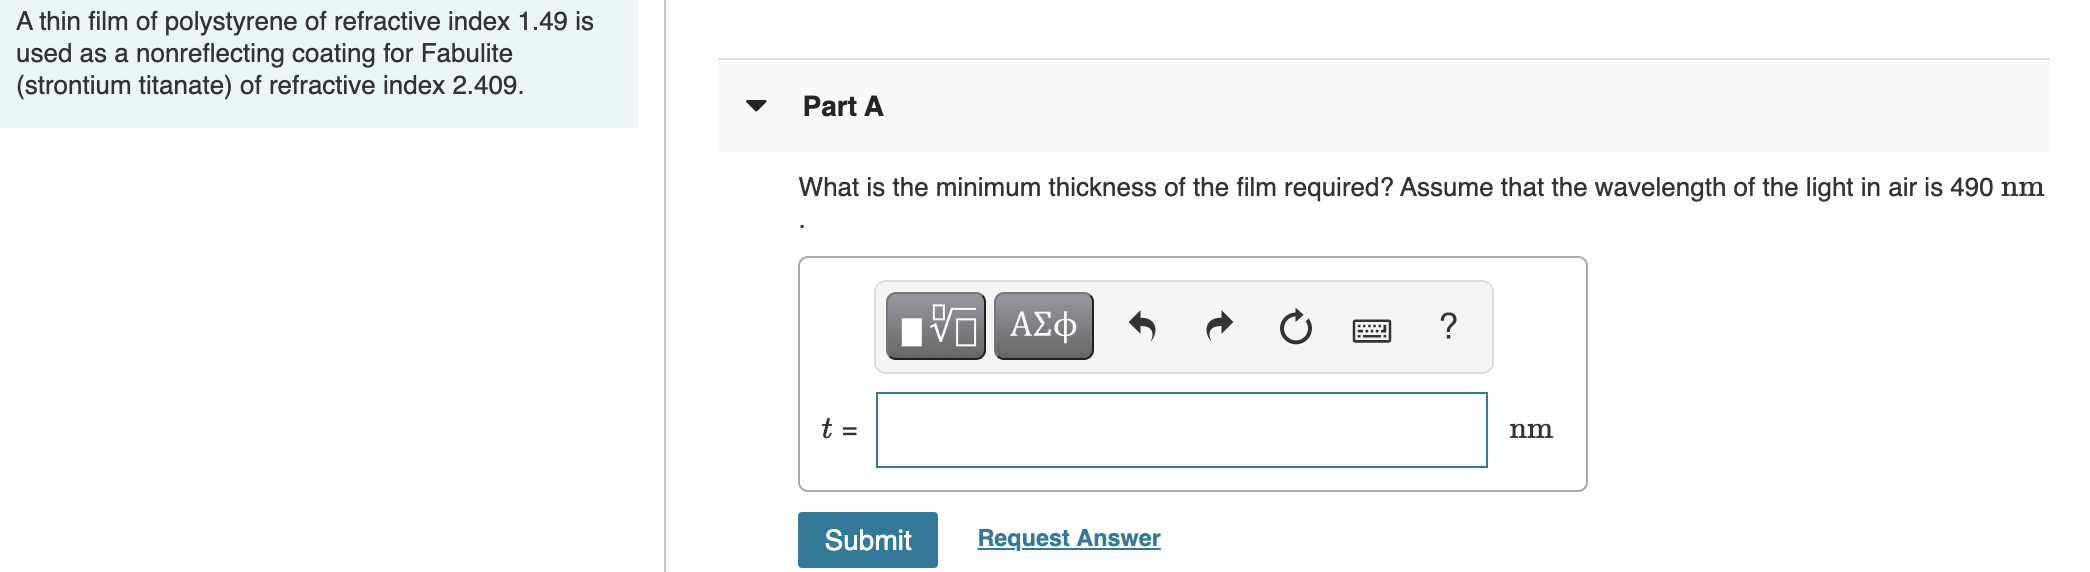The image size is (2090, 572).
Task: Show the keyboard shortcuts icon
Action: click(x=1371, y=330)
